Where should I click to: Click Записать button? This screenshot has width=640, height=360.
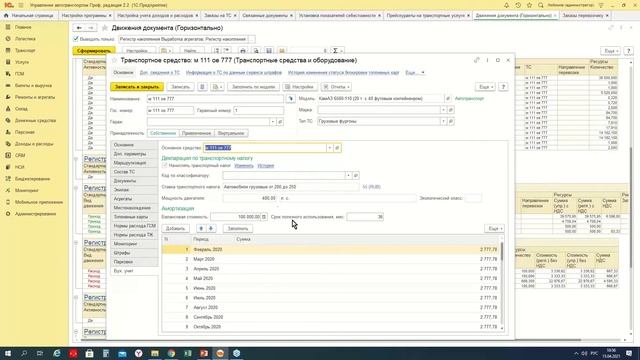click(x=180, y=87)
